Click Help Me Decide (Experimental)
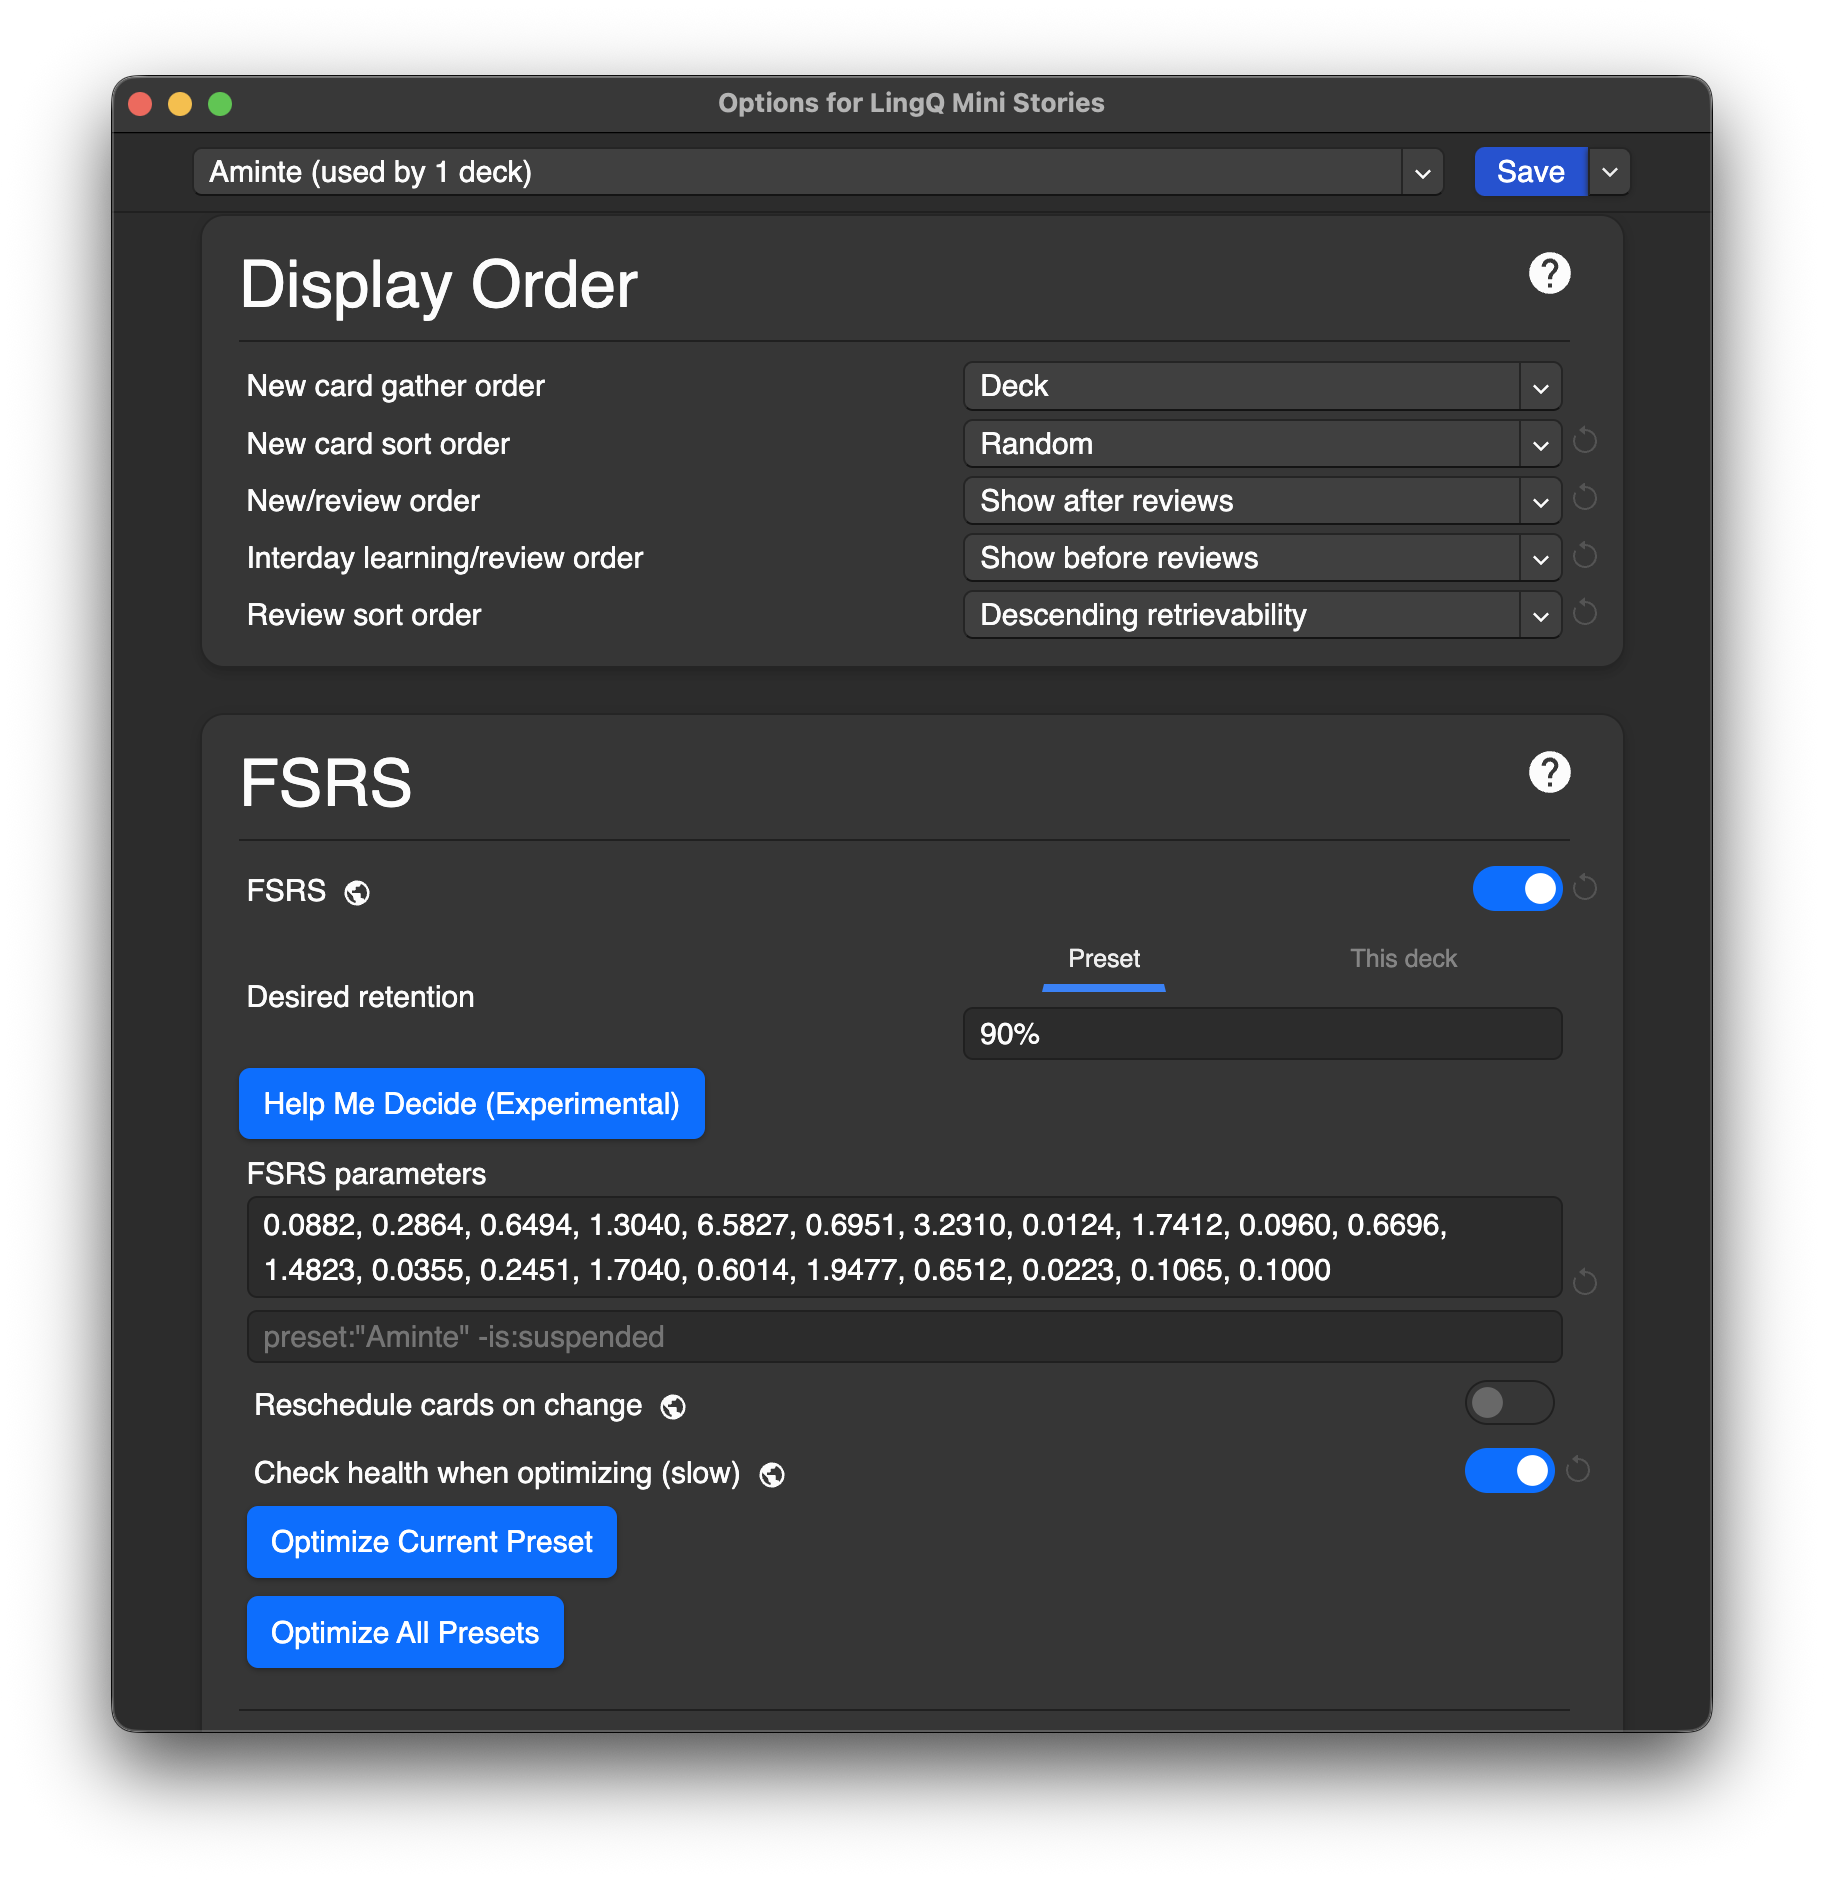 coord(472,1104)
